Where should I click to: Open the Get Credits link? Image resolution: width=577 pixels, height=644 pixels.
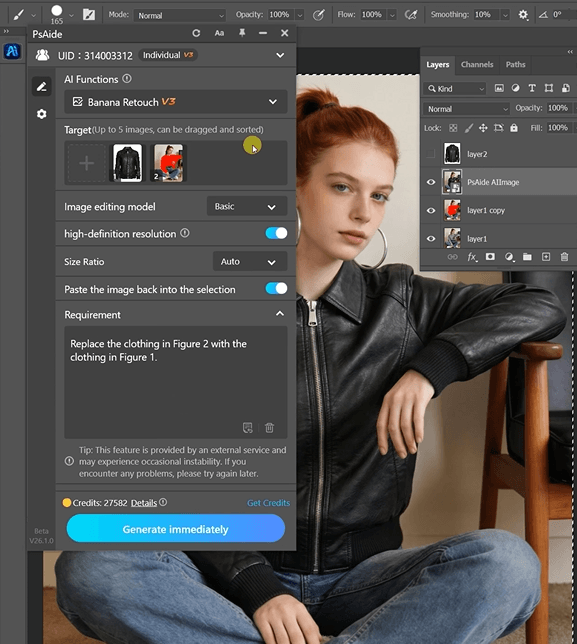pos(268,503)
